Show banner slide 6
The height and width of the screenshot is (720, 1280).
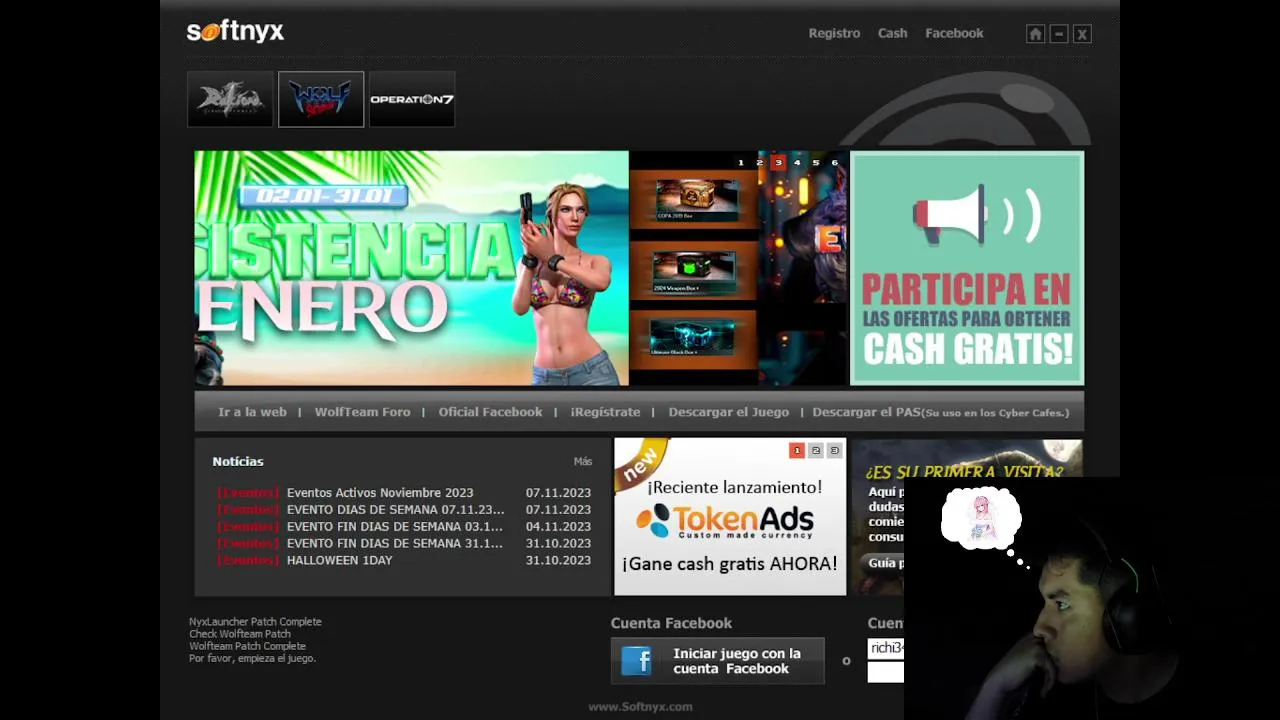(835, 162)
